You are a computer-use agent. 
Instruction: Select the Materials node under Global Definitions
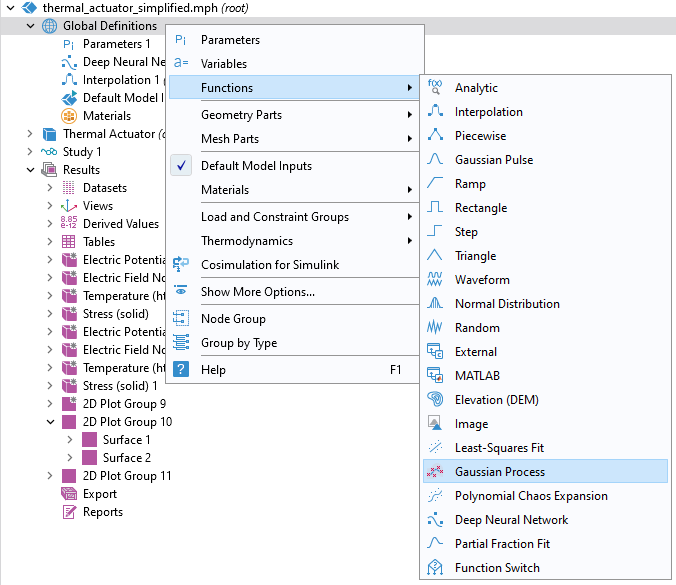tap(106, 116)
